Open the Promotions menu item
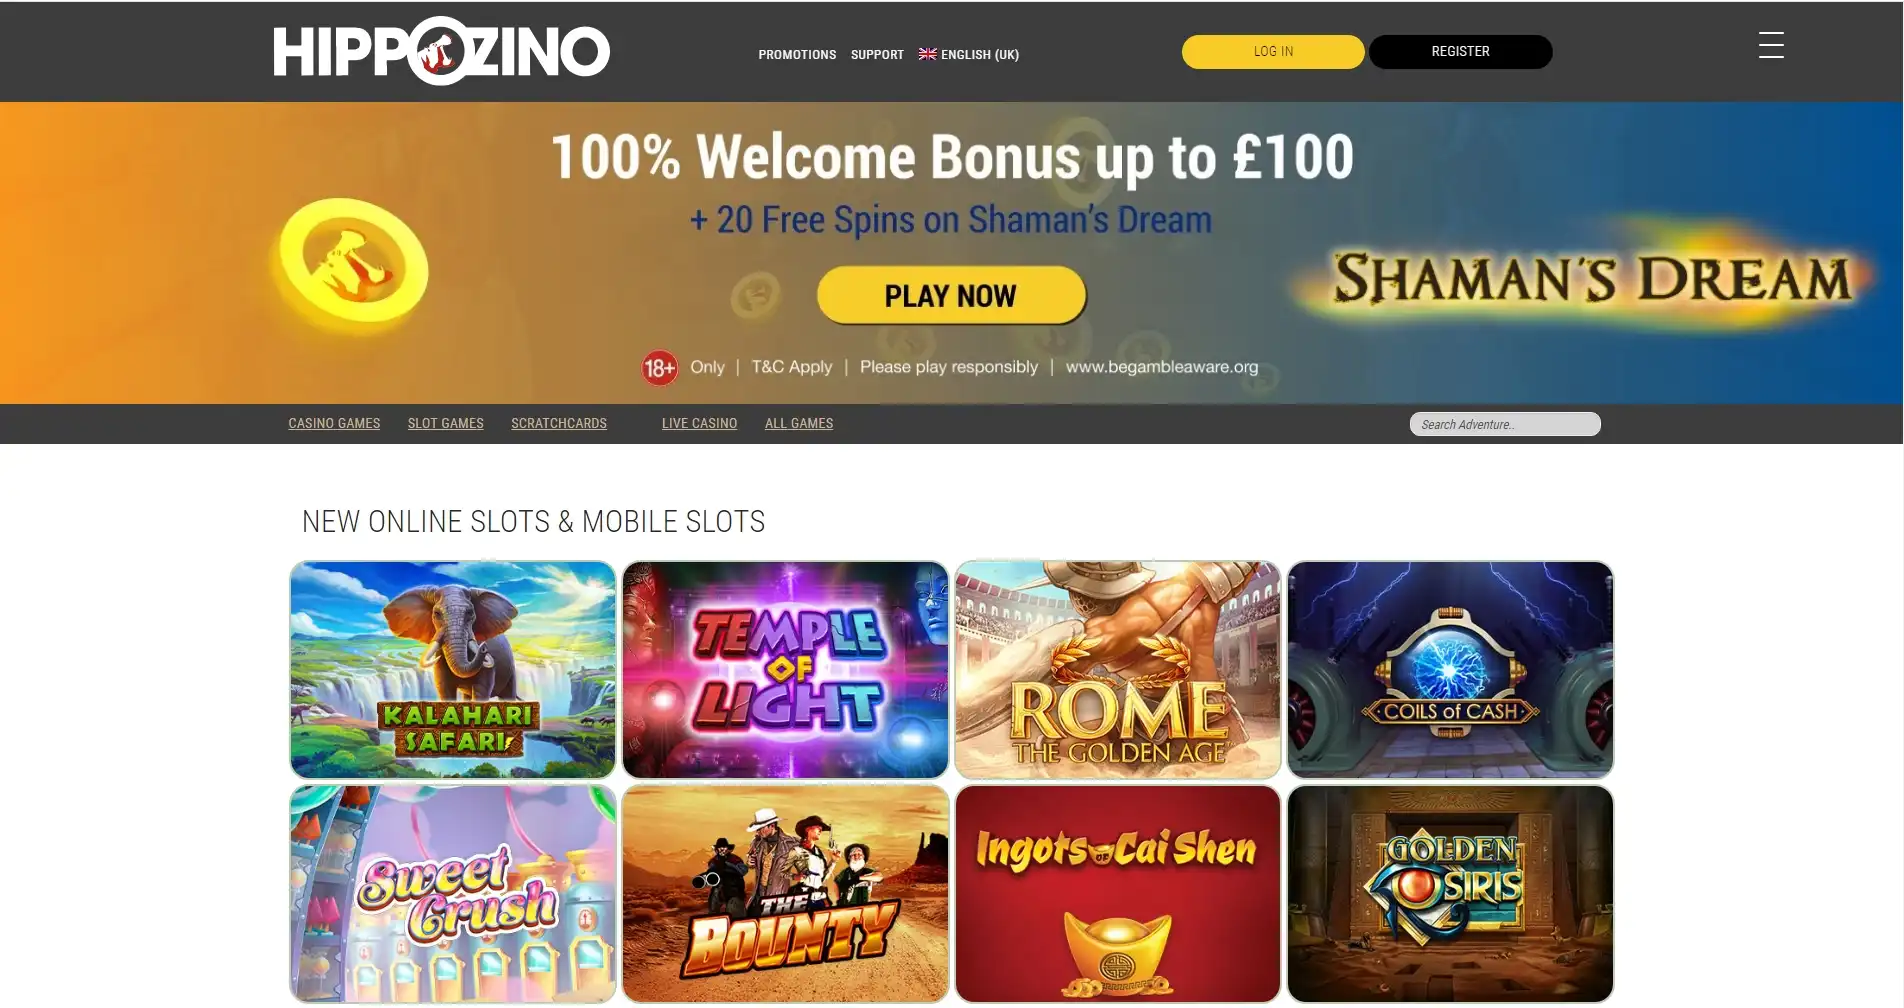The height and width of the screenshot is (1008, 1904). (x=797, y=54)
